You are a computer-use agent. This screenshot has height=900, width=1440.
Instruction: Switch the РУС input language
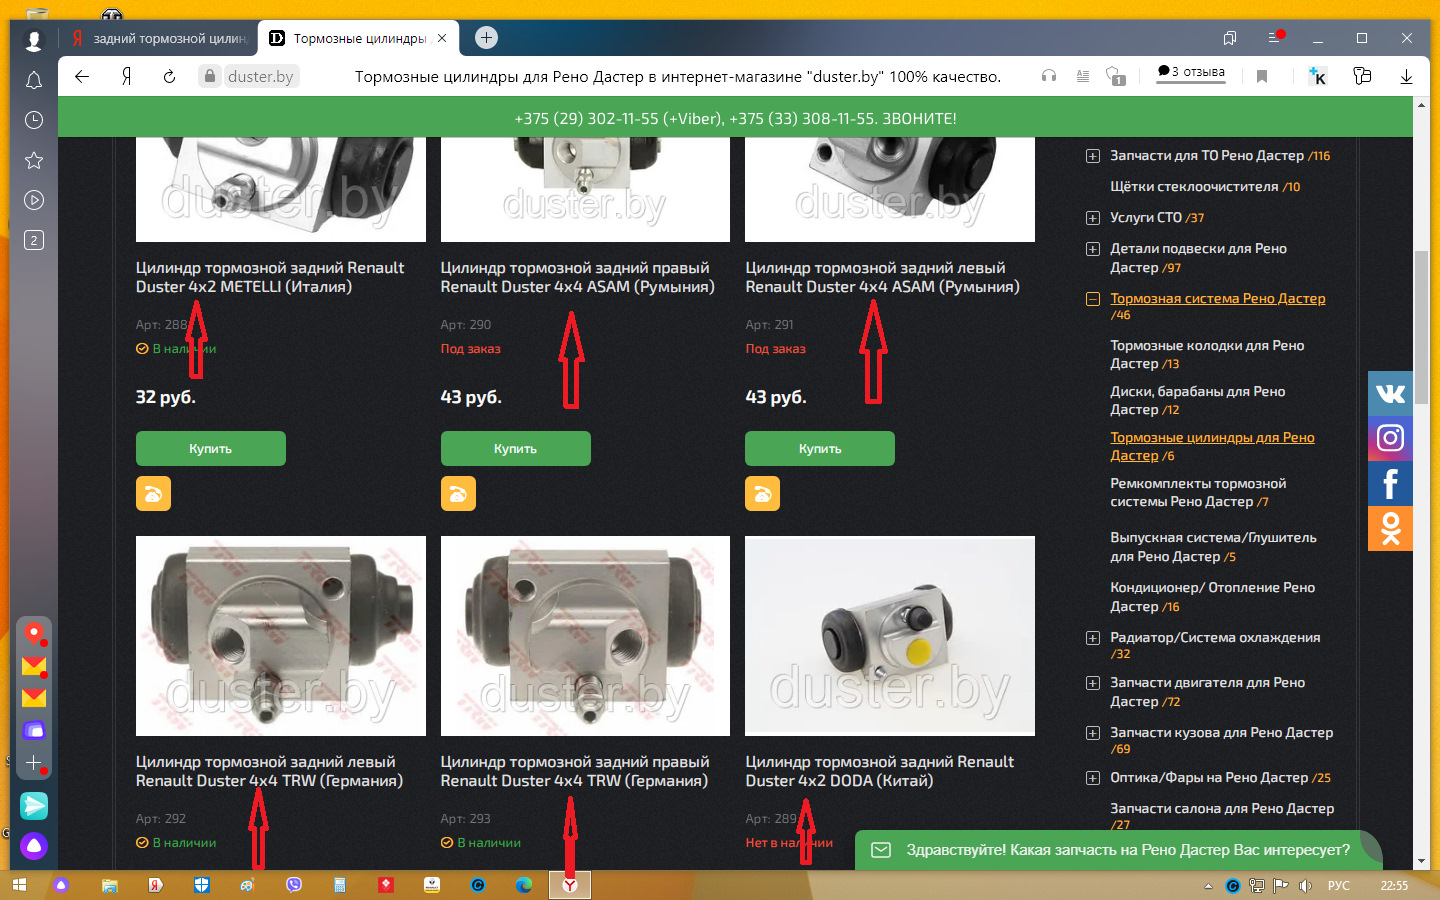(1338, 886)
